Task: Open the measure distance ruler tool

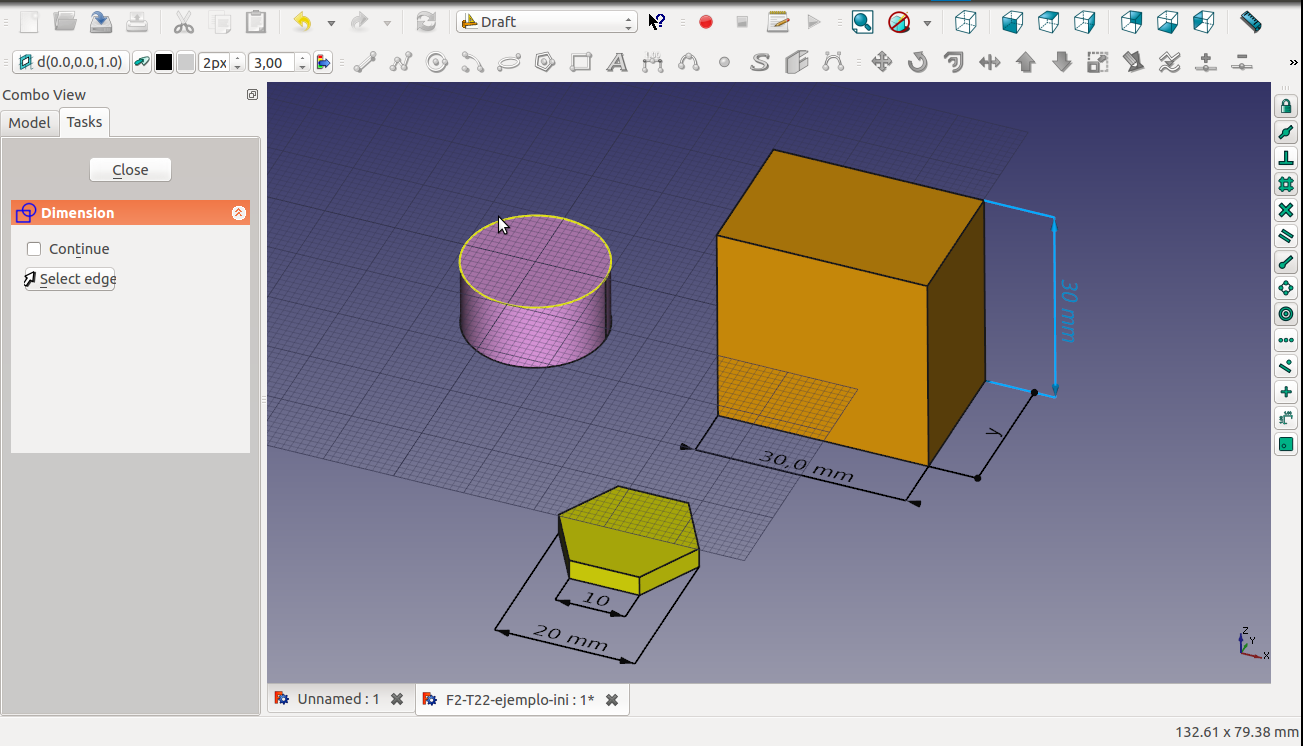Action: tap(1250, 22)
